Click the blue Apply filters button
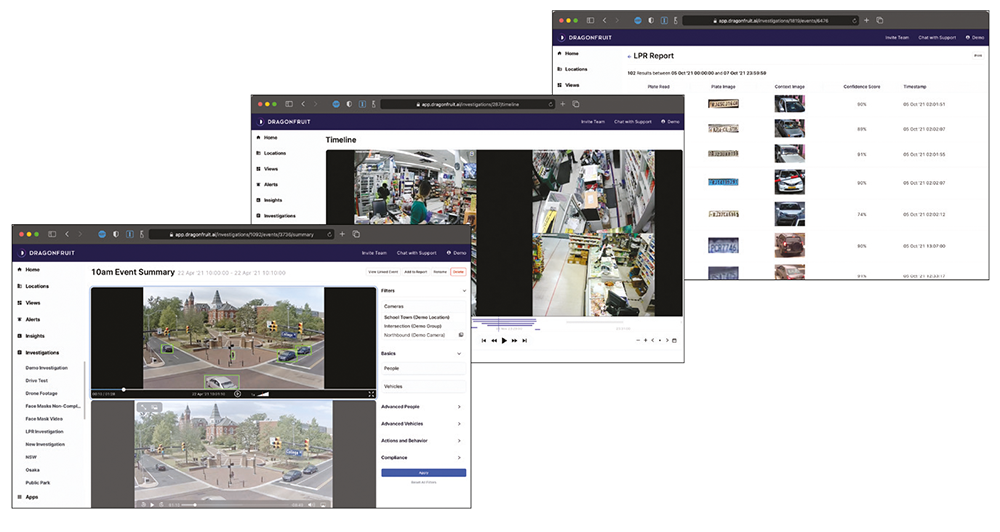The width and height of the screenshot is (1000, 532). (x=423, y=472)
